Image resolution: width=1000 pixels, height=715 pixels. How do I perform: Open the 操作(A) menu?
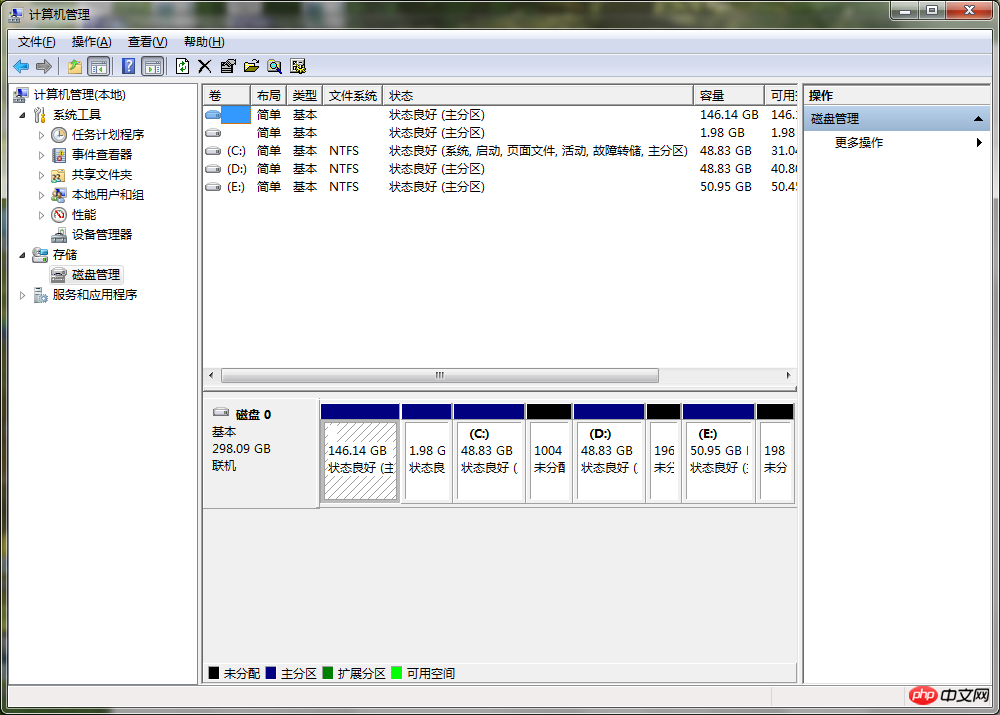point(91,42)
